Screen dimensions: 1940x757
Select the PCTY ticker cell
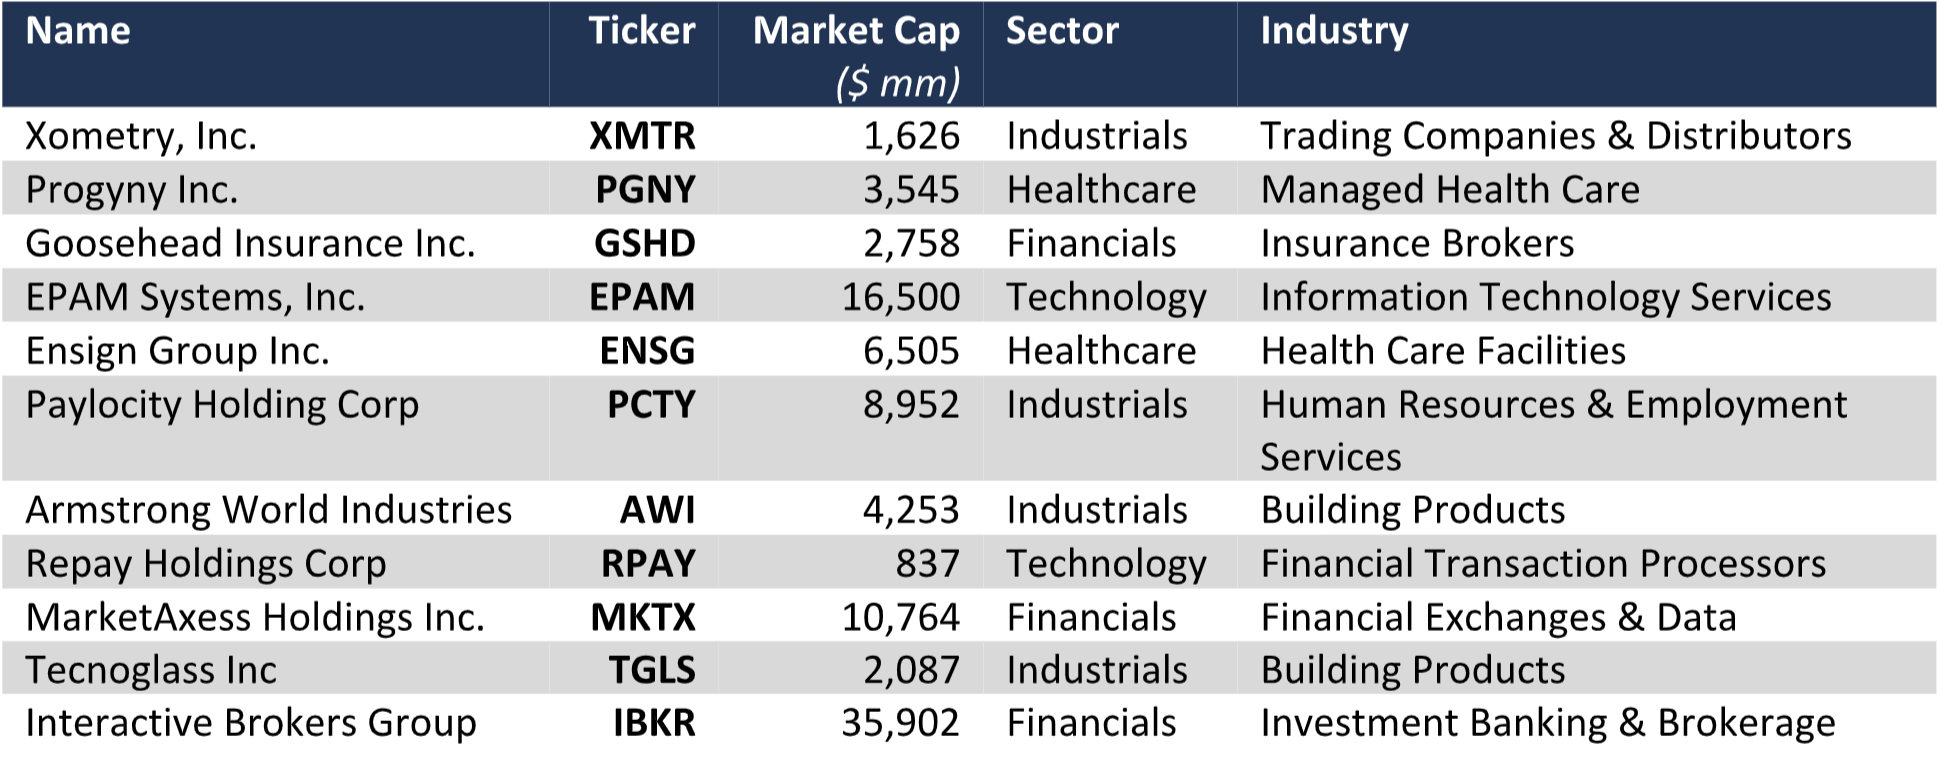(x=651, y=405)
